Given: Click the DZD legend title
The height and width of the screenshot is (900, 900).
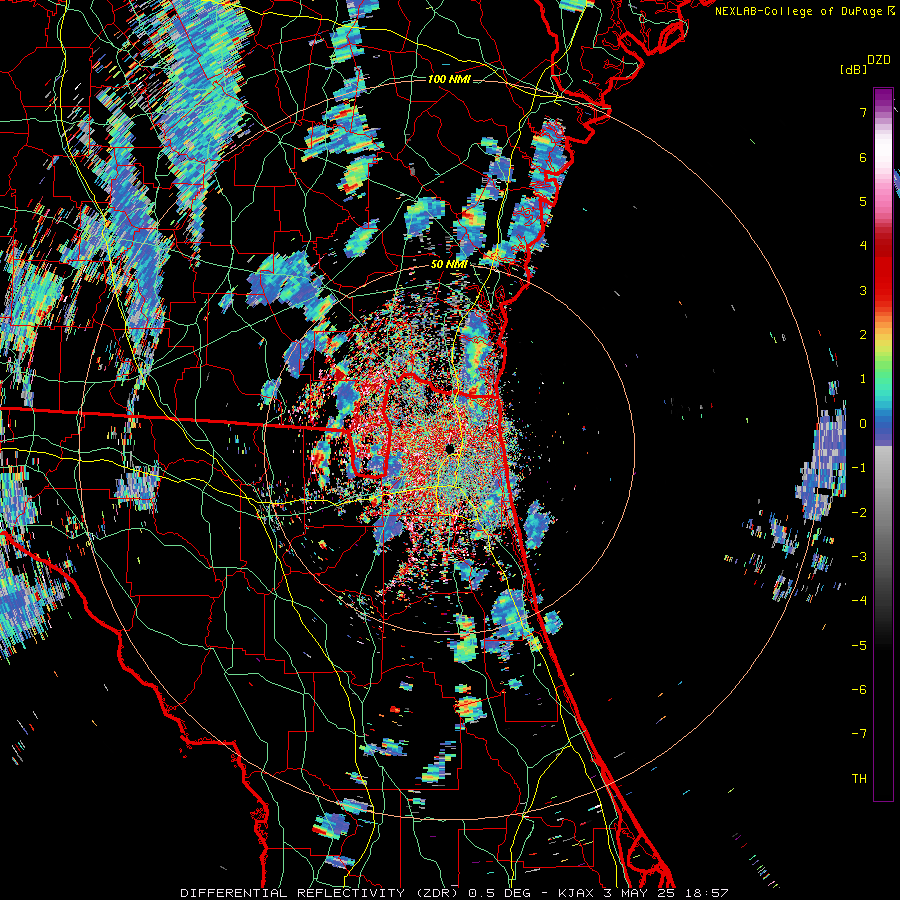Looking at the screenshot, I should pyautogui.click(x=879, y=60).
